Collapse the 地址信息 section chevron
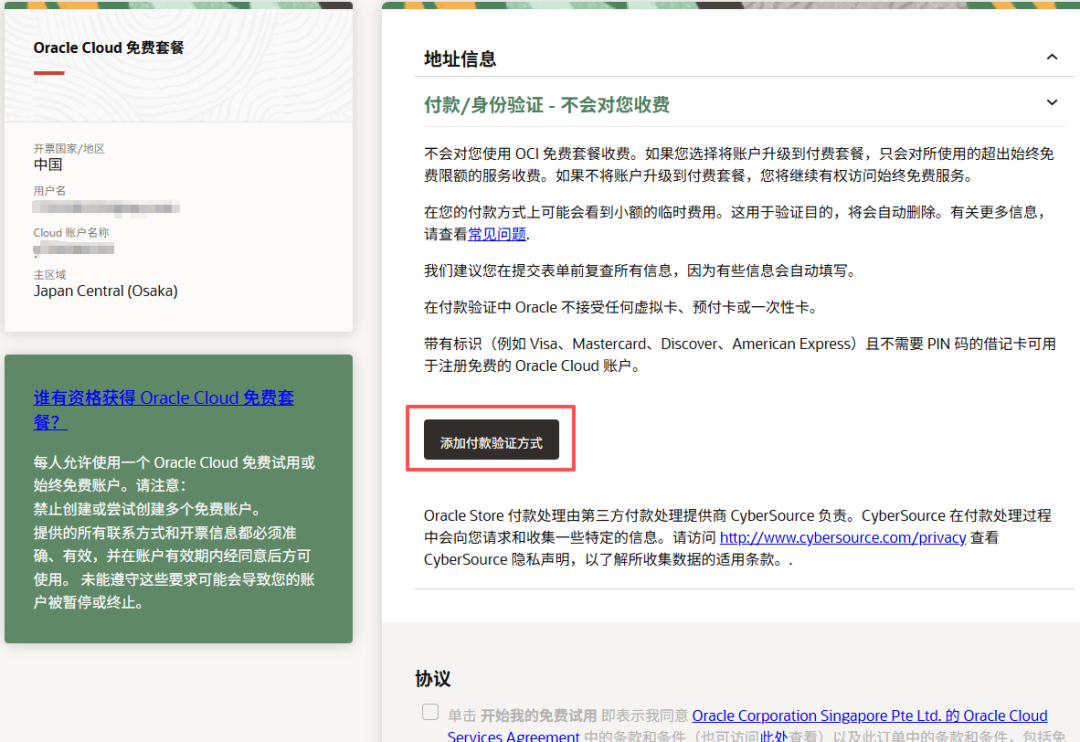Screen dimensions: 1080x742 click(x=1051, y=57)
